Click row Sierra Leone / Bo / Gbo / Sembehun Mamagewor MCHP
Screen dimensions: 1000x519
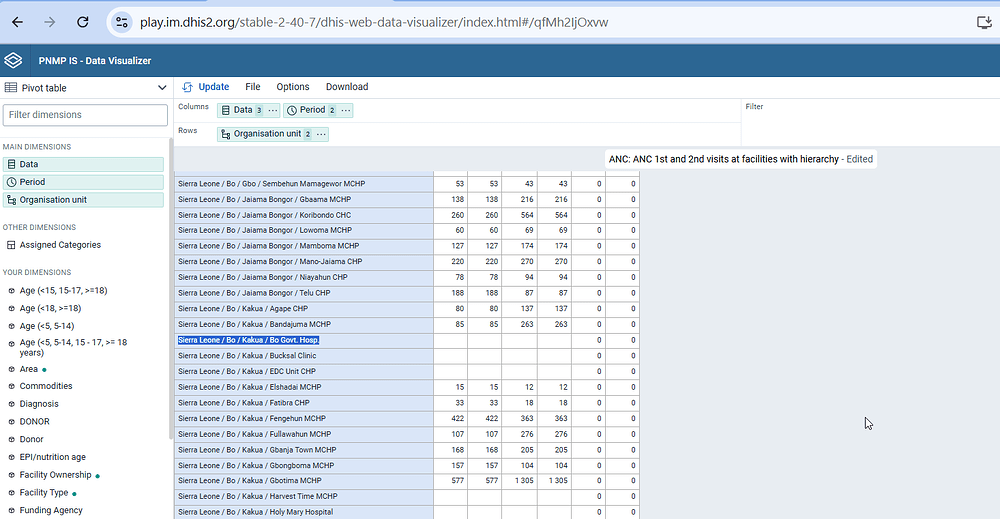click(304, 184)
